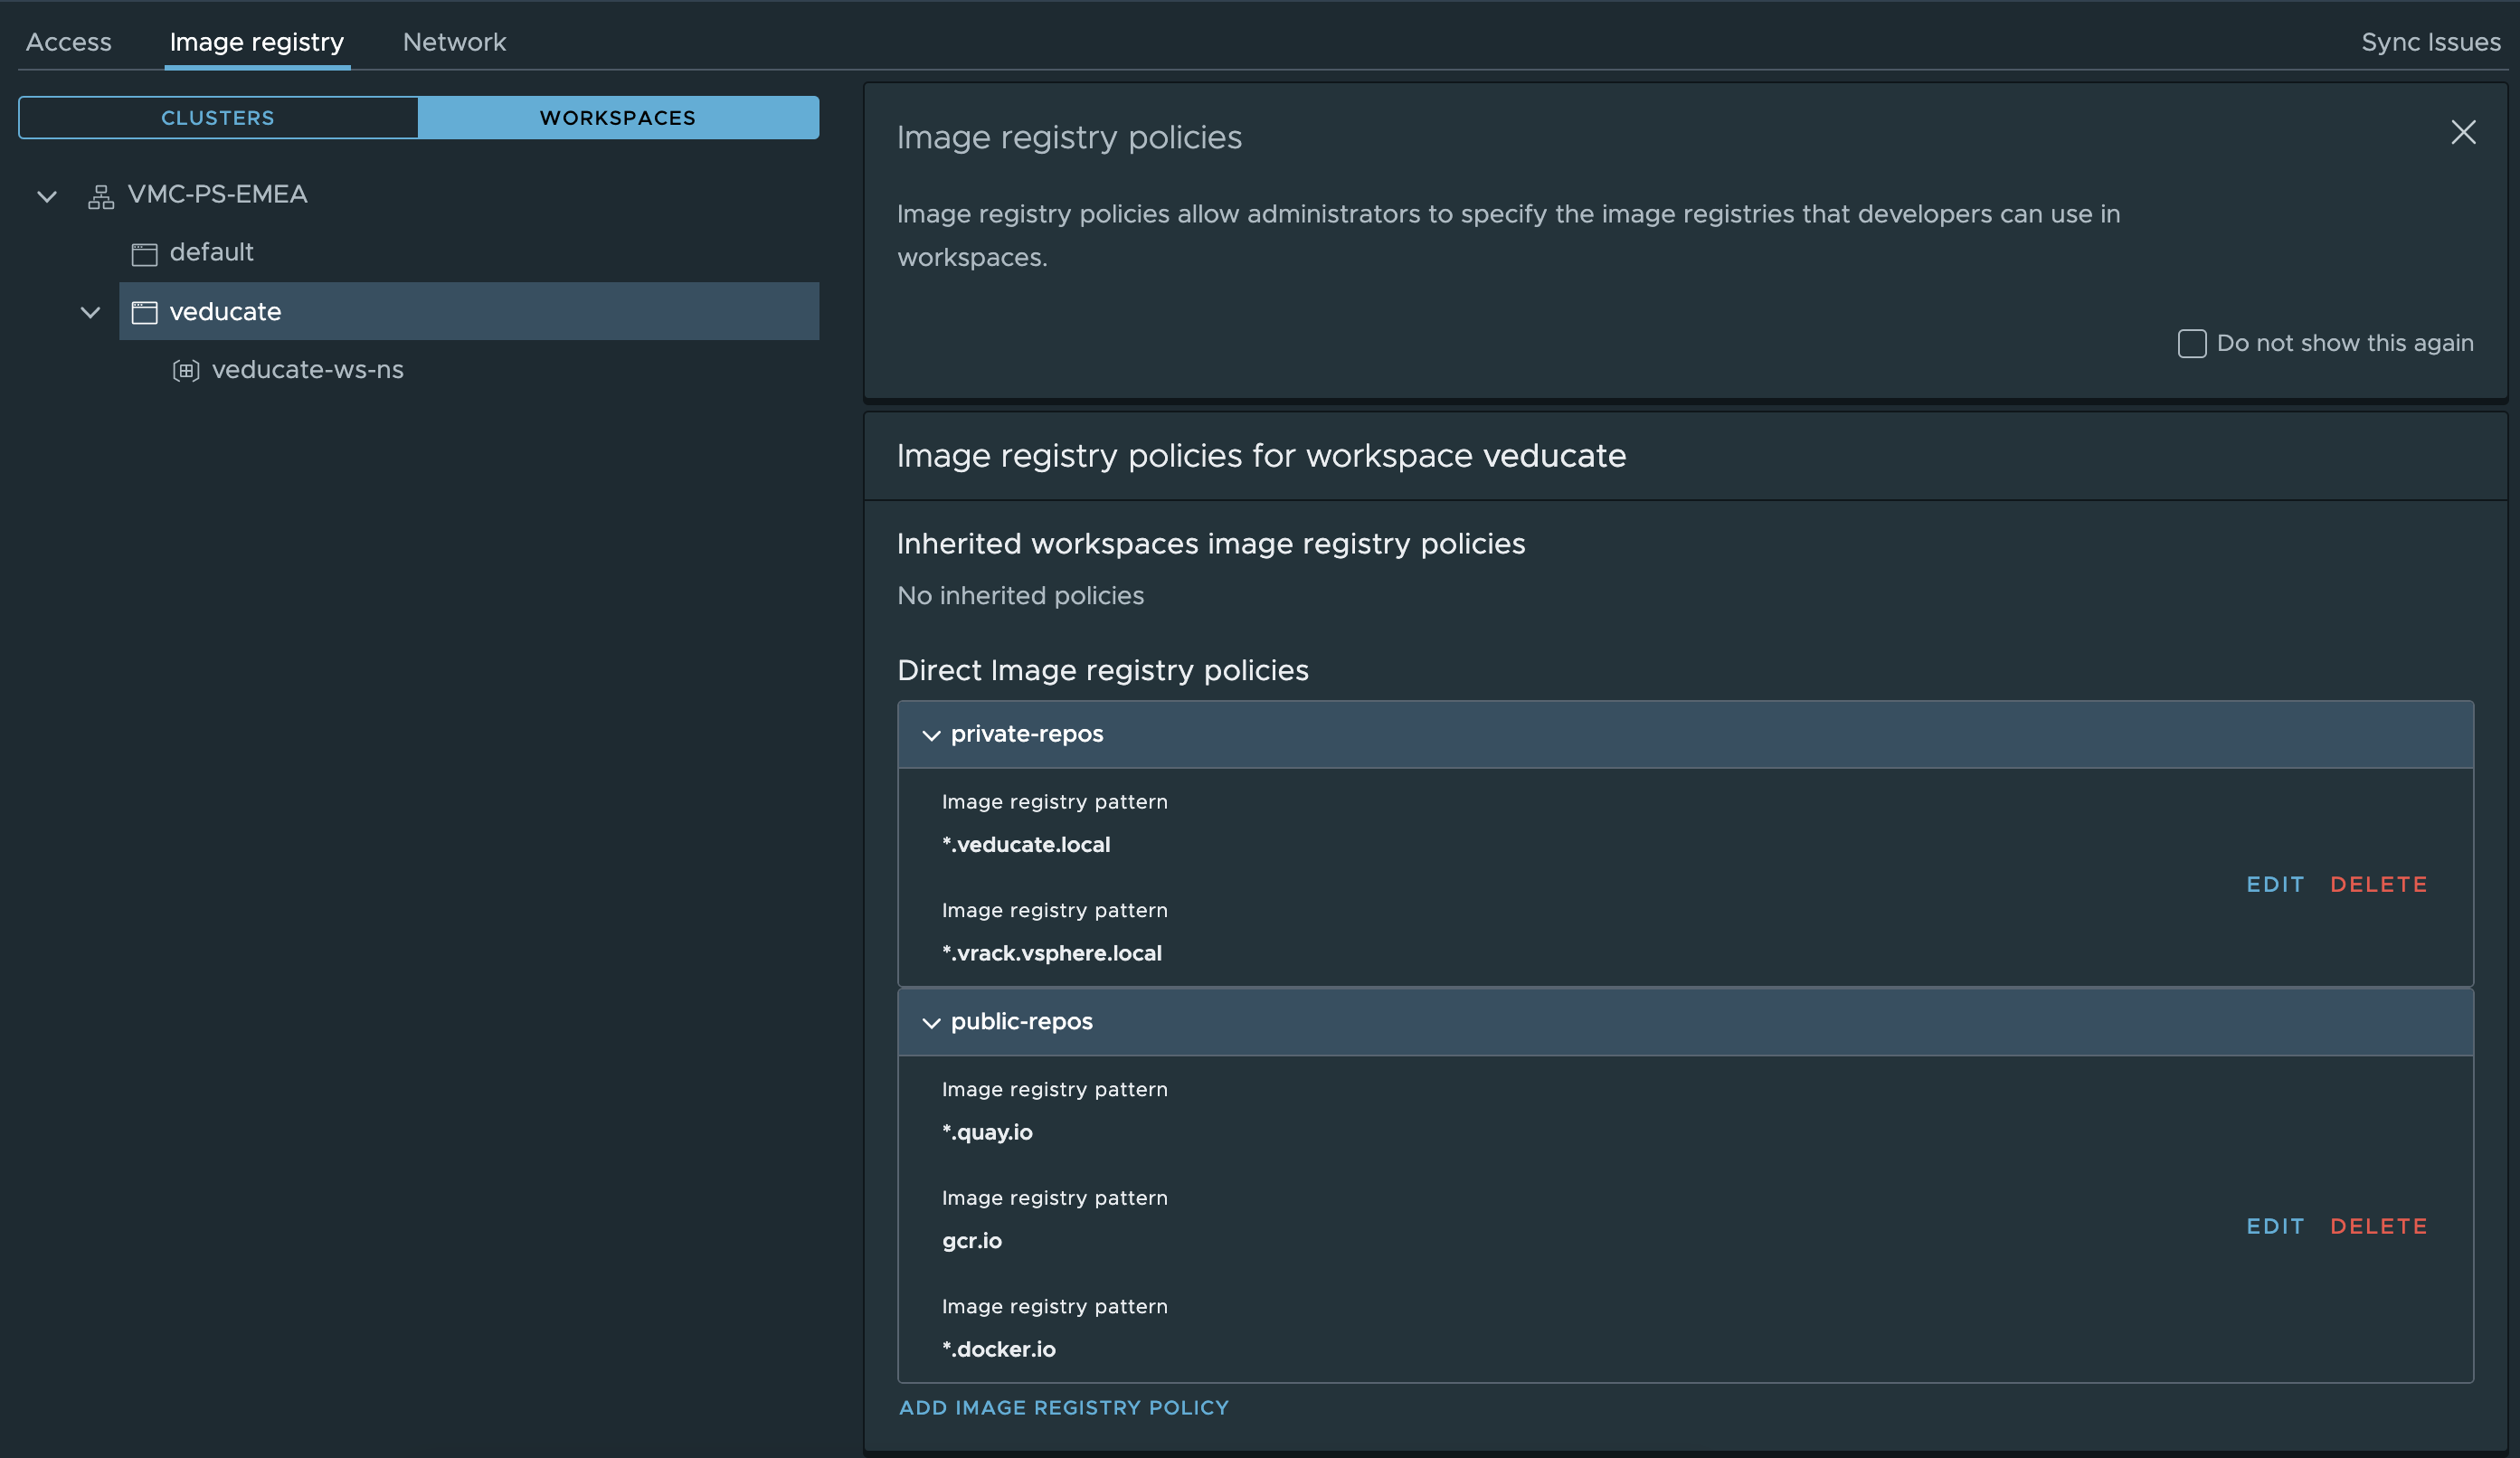The image size is (2520, 1458).
Task: Click the veducate workspace folder icon
Action: [x=144, y=313]
